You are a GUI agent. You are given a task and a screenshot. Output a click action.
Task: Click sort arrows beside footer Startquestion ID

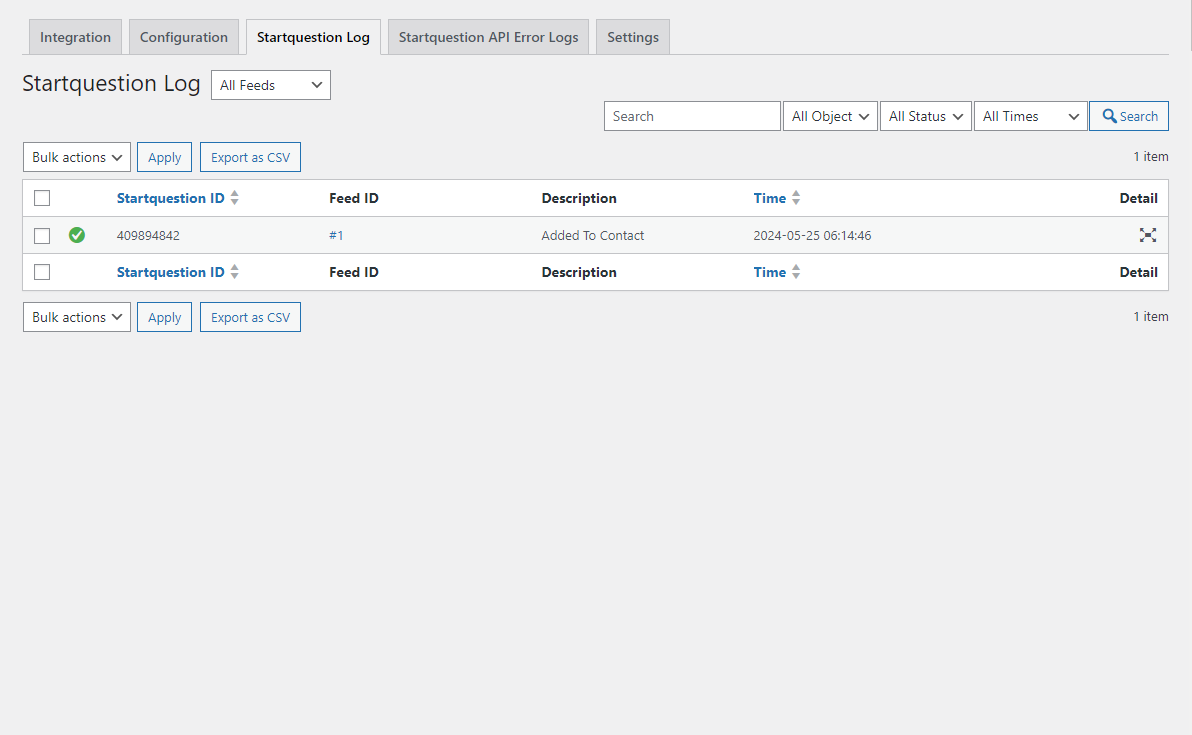click(x=234, y=271)
